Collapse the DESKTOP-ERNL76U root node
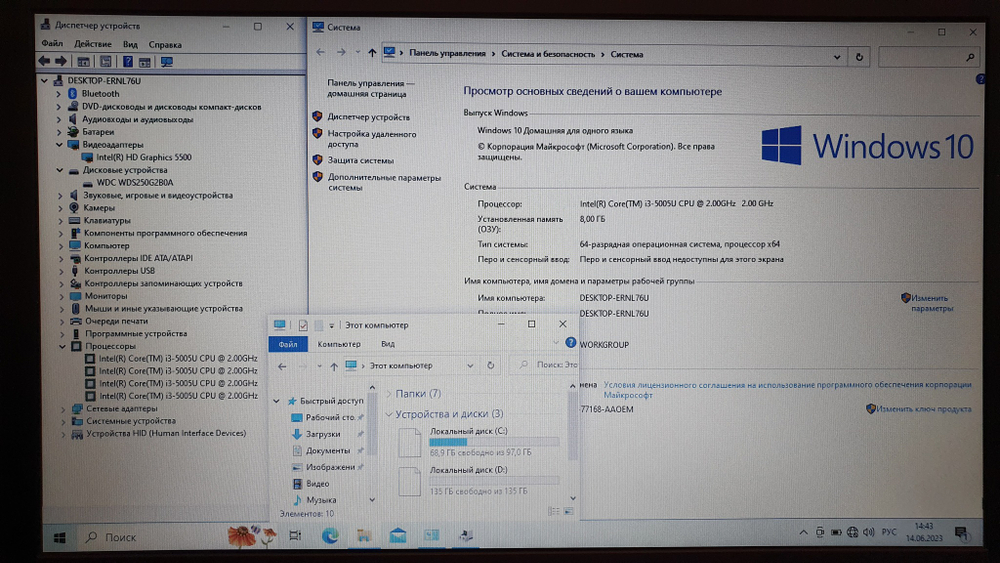Viewport: 1000px width, 563px height. tap(44, 81)
